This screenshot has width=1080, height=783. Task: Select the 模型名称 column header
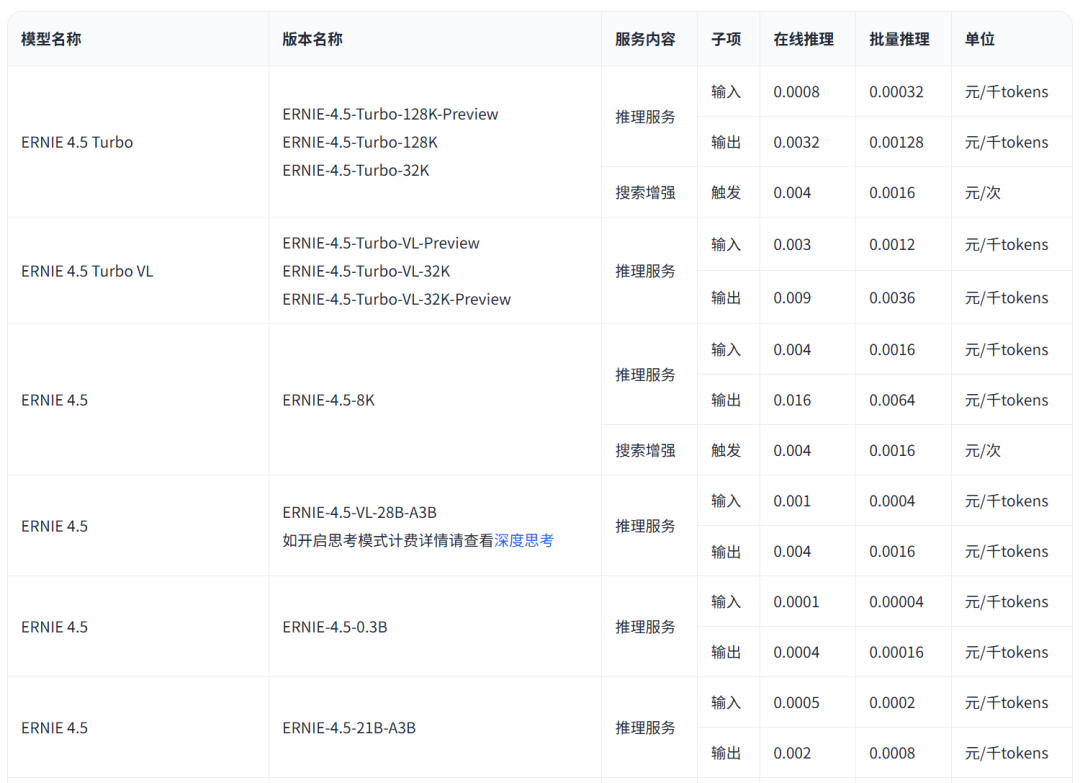pyautogui.click(x=46, y=39)
